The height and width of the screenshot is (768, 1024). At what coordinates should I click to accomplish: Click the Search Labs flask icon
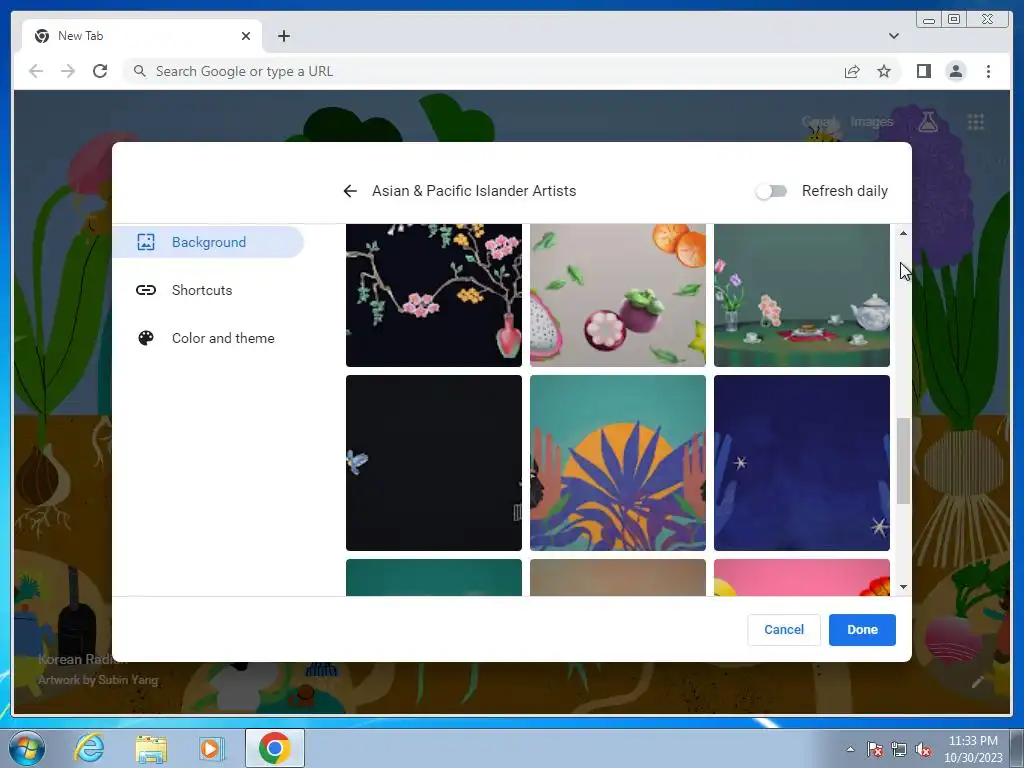click(927, 121)
